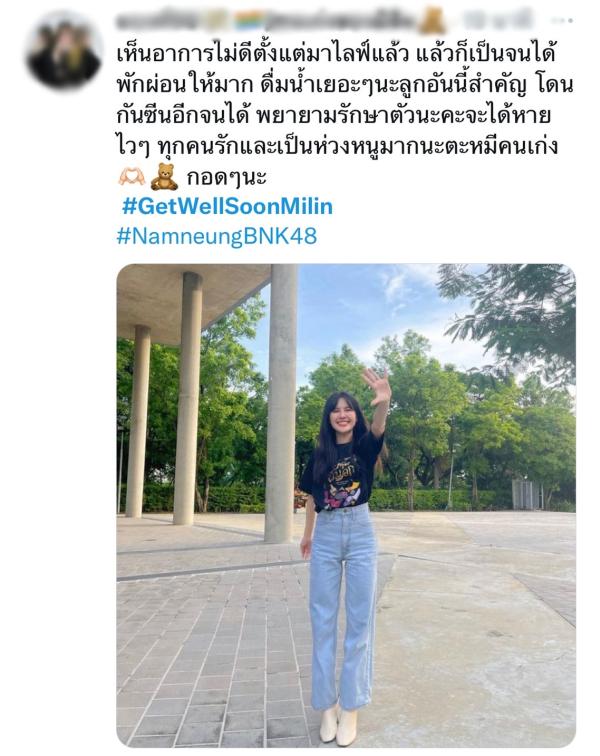This screenshot has width=600, height=756.
Task: Open the #NamneungBNK48 hashtag link
Action: click(217, 236)
